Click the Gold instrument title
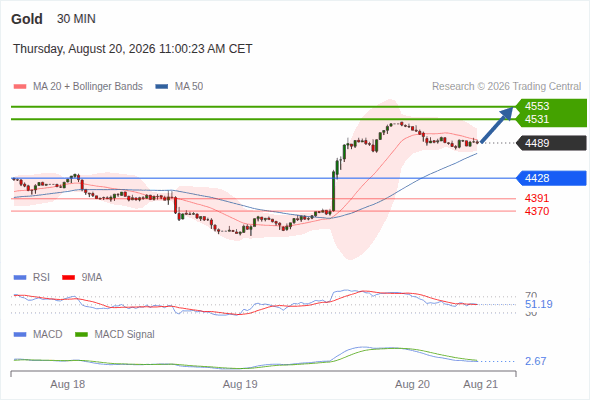This screenshot has height=400, width=590. [27, 19]
